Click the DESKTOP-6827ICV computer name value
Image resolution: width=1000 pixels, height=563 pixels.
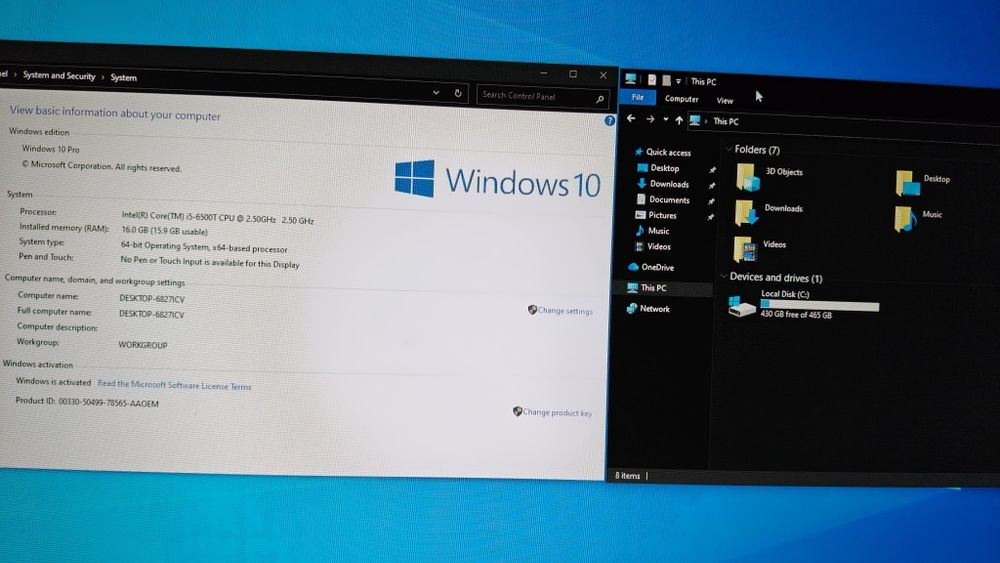click(152, 298)
